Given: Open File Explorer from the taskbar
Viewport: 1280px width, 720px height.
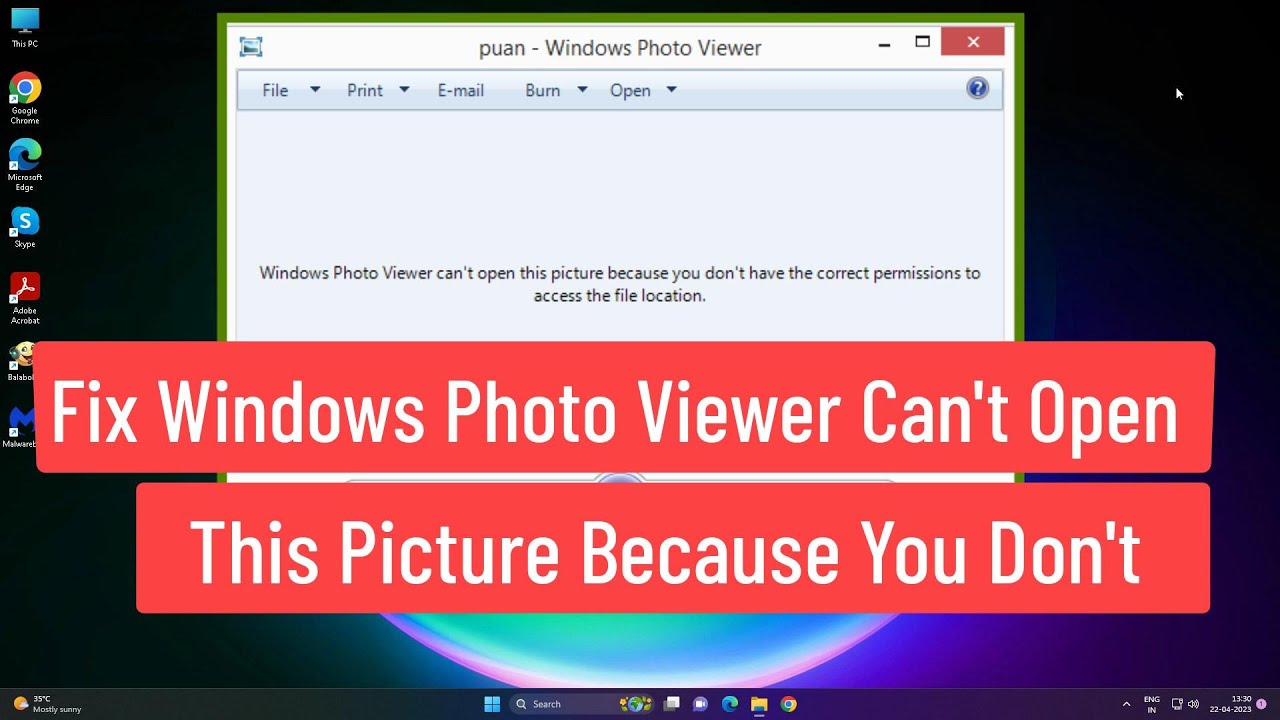Looking at the screenshot, I should (x=759, y=704).
